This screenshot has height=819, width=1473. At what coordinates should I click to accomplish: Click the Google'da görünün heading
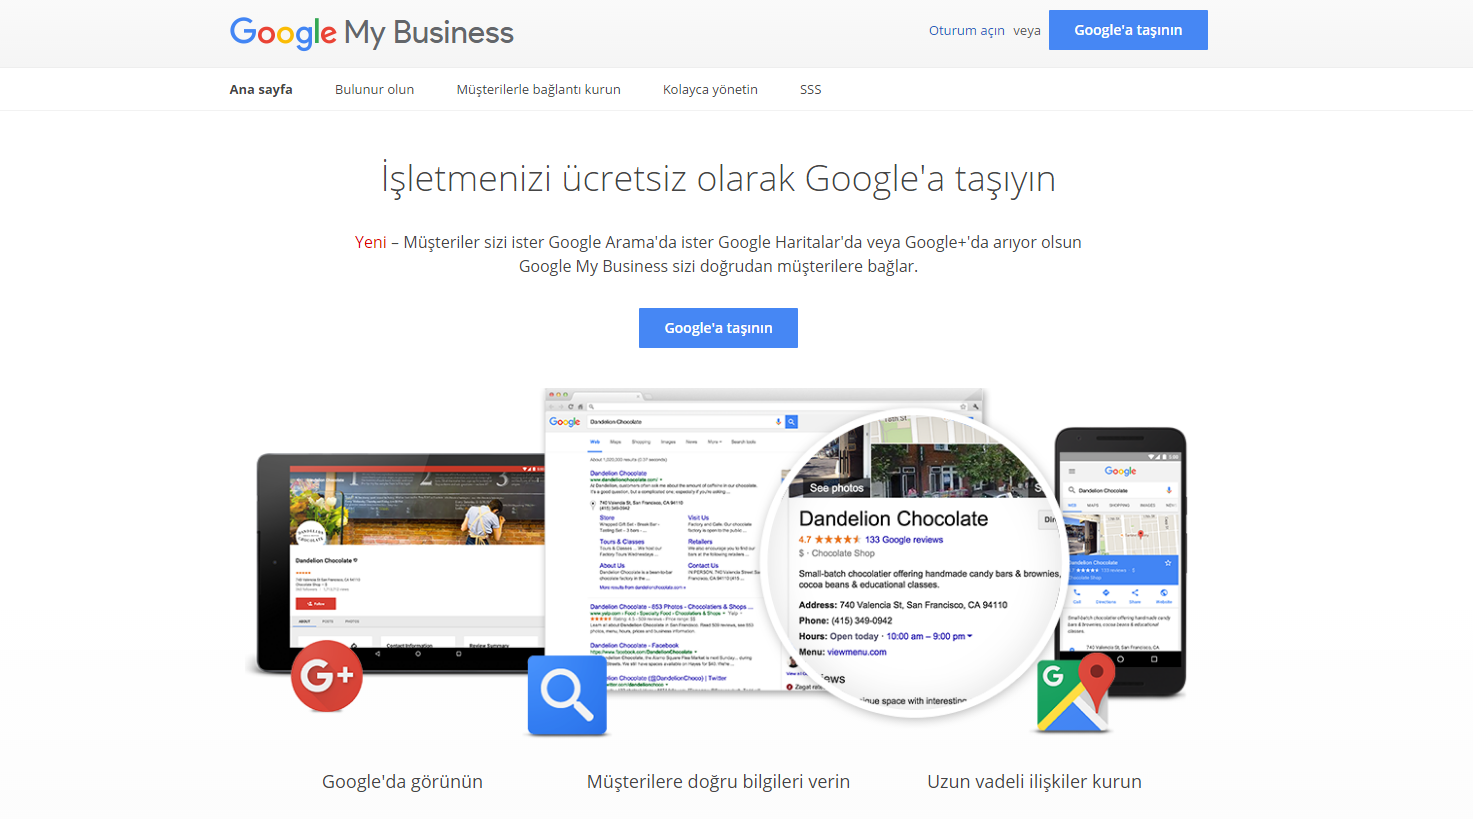coord(402,782)
